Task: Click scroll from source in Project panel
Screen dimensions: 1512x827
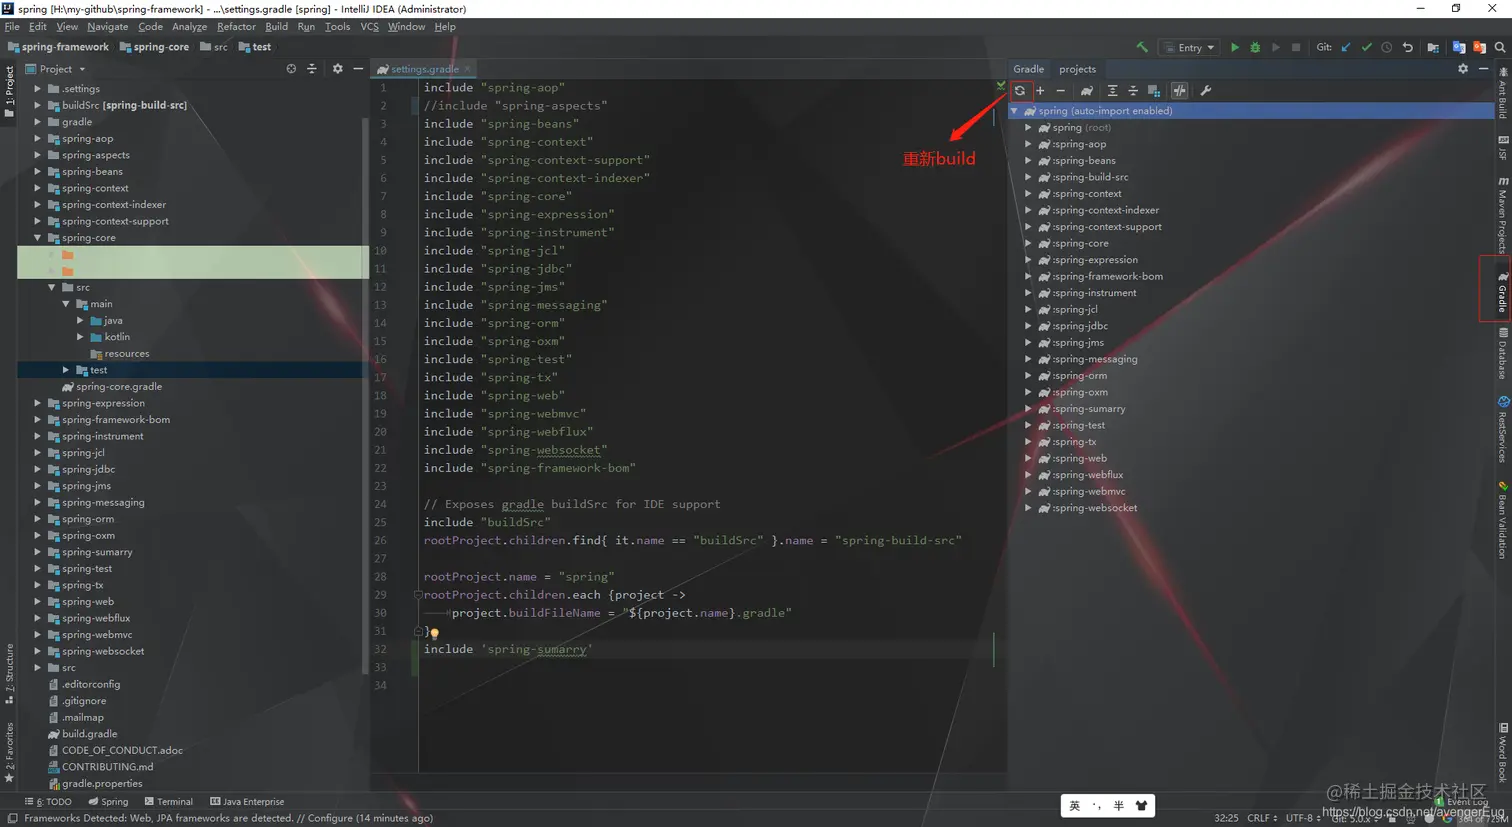Action: [291, 69]
